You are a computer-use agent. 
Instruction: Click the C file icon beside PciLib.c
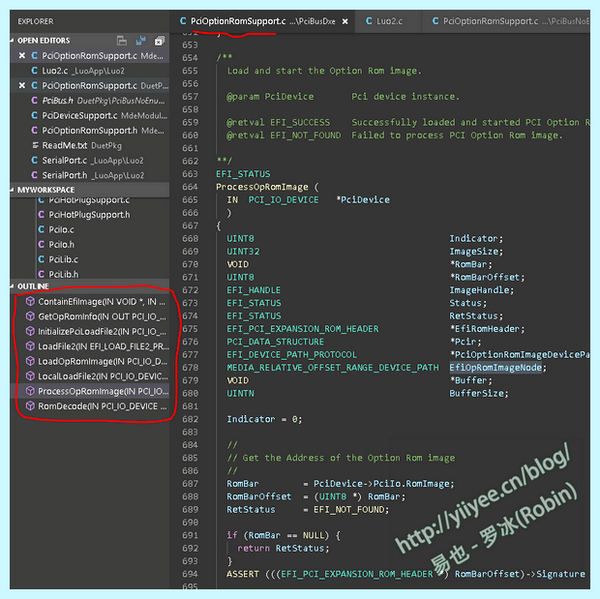(41, 260)
